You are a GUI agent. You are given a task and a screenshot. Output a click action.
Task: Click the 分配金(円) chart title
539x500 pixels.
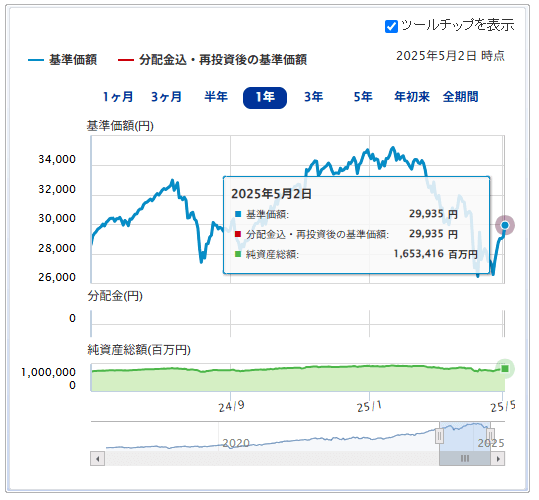pyautogui.click(x=115, y=296)
